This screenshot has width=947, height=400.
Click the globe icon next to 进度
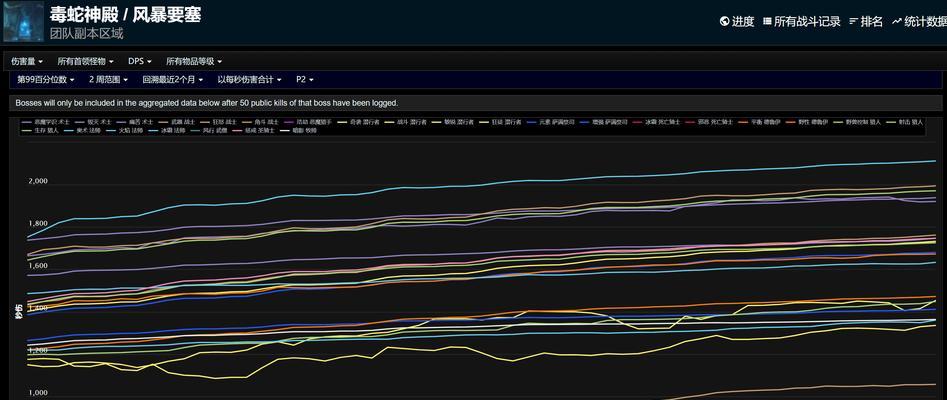coord(724,21)
